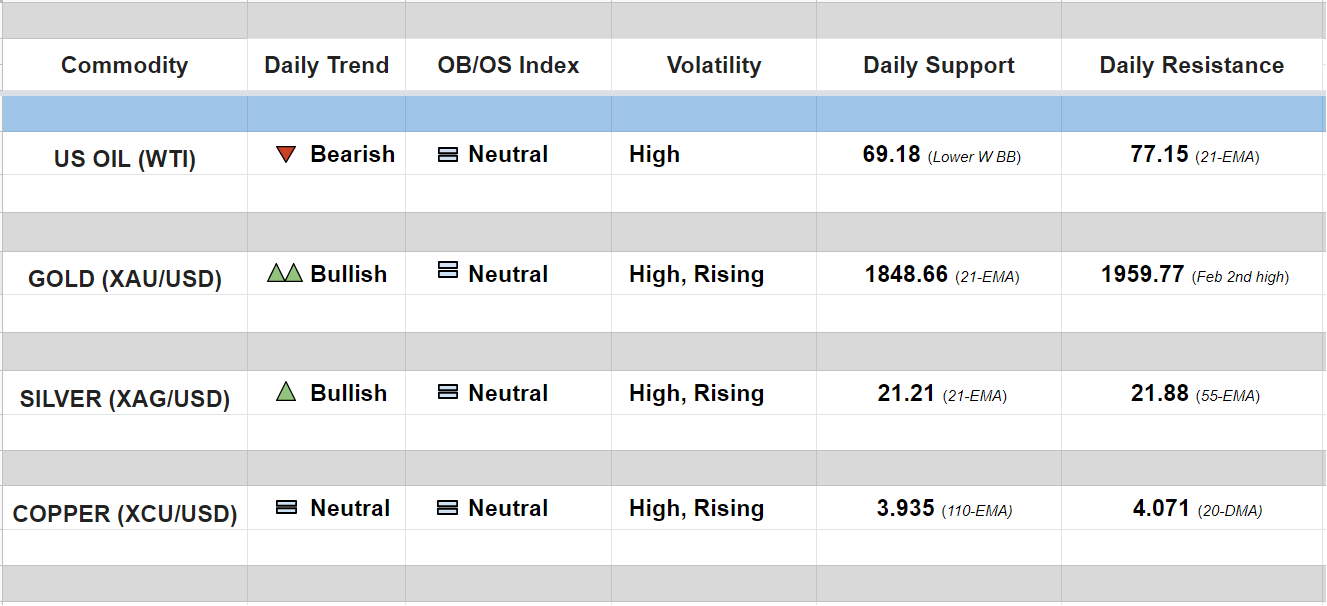
Task: Select the GOLD (XAU/USD) cell
Action: tap(125, 278)
